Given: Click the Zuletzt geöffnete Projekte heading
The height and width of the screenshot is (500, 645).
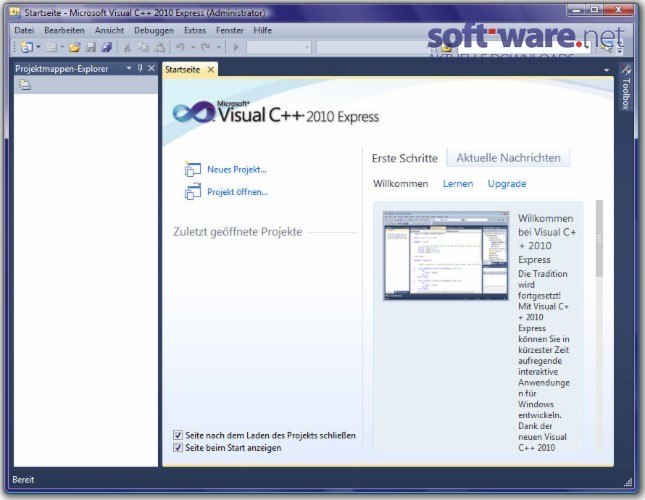Looking at the screenshot, I should pos(238,232).
